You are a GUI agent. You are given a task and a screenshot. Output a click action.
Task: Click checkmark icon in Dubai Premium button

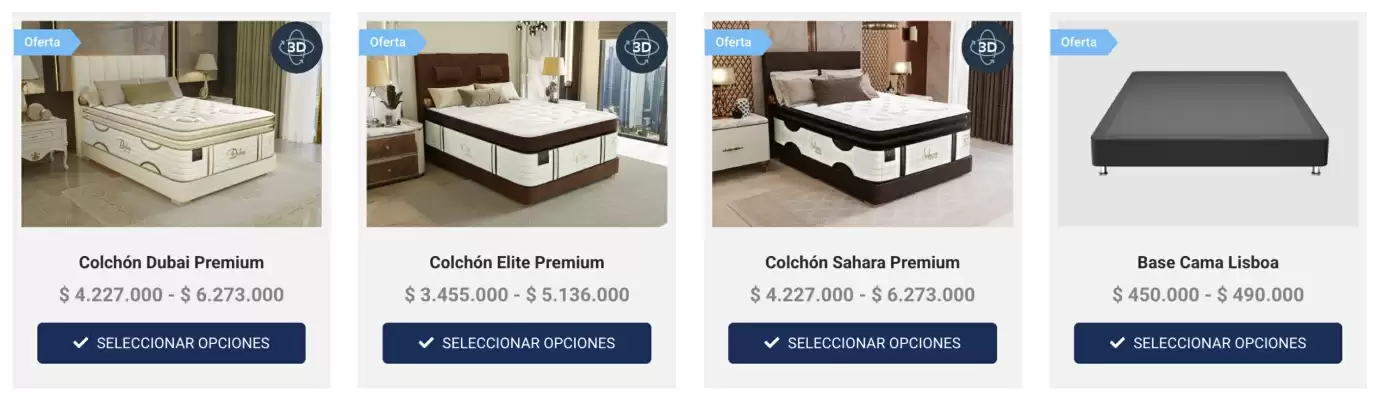[x=81, y=343]
